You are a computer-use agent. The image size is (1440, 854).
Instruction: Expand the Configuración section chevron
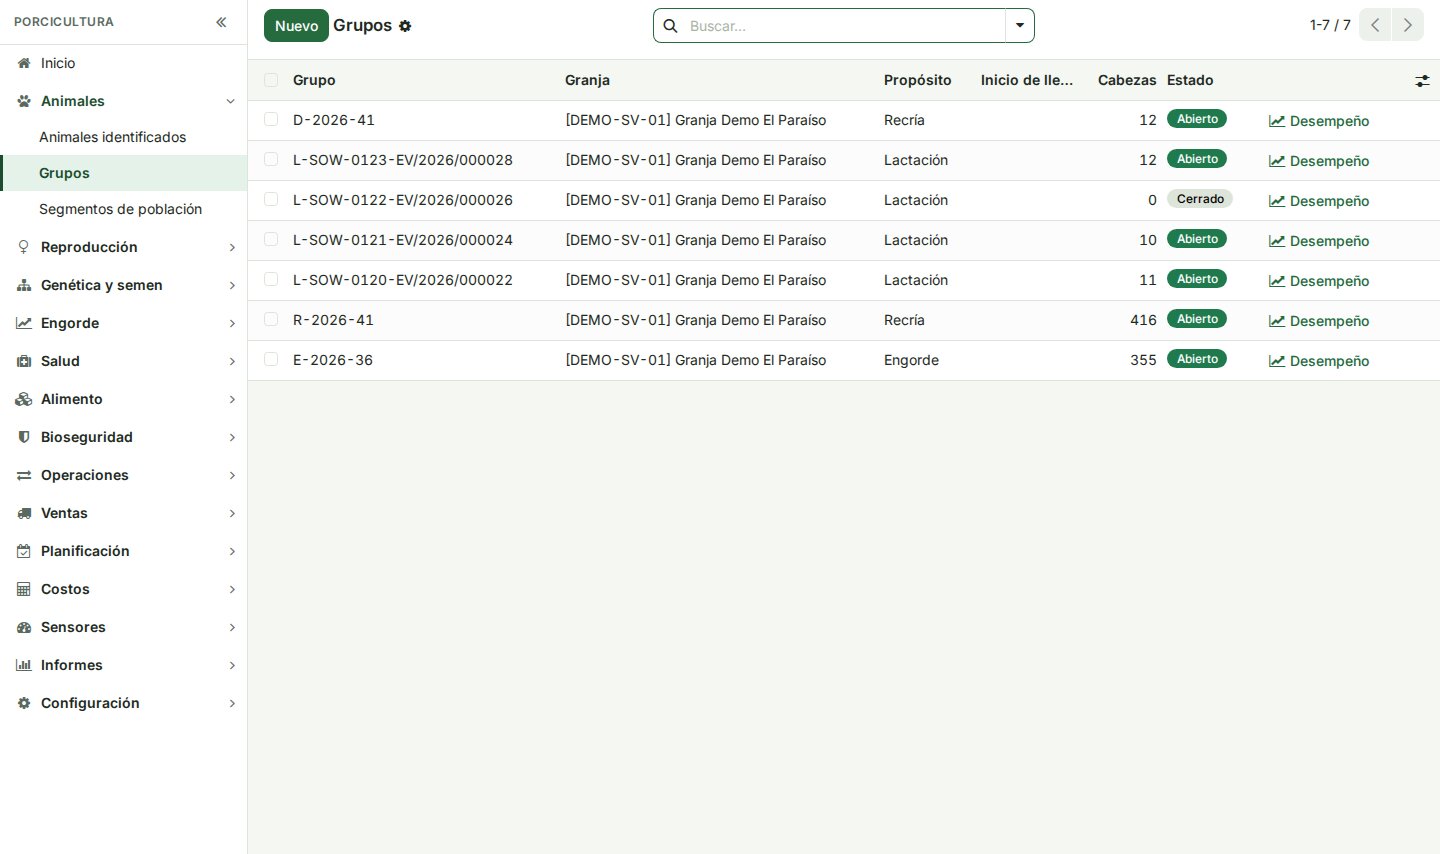pos(232,703)
